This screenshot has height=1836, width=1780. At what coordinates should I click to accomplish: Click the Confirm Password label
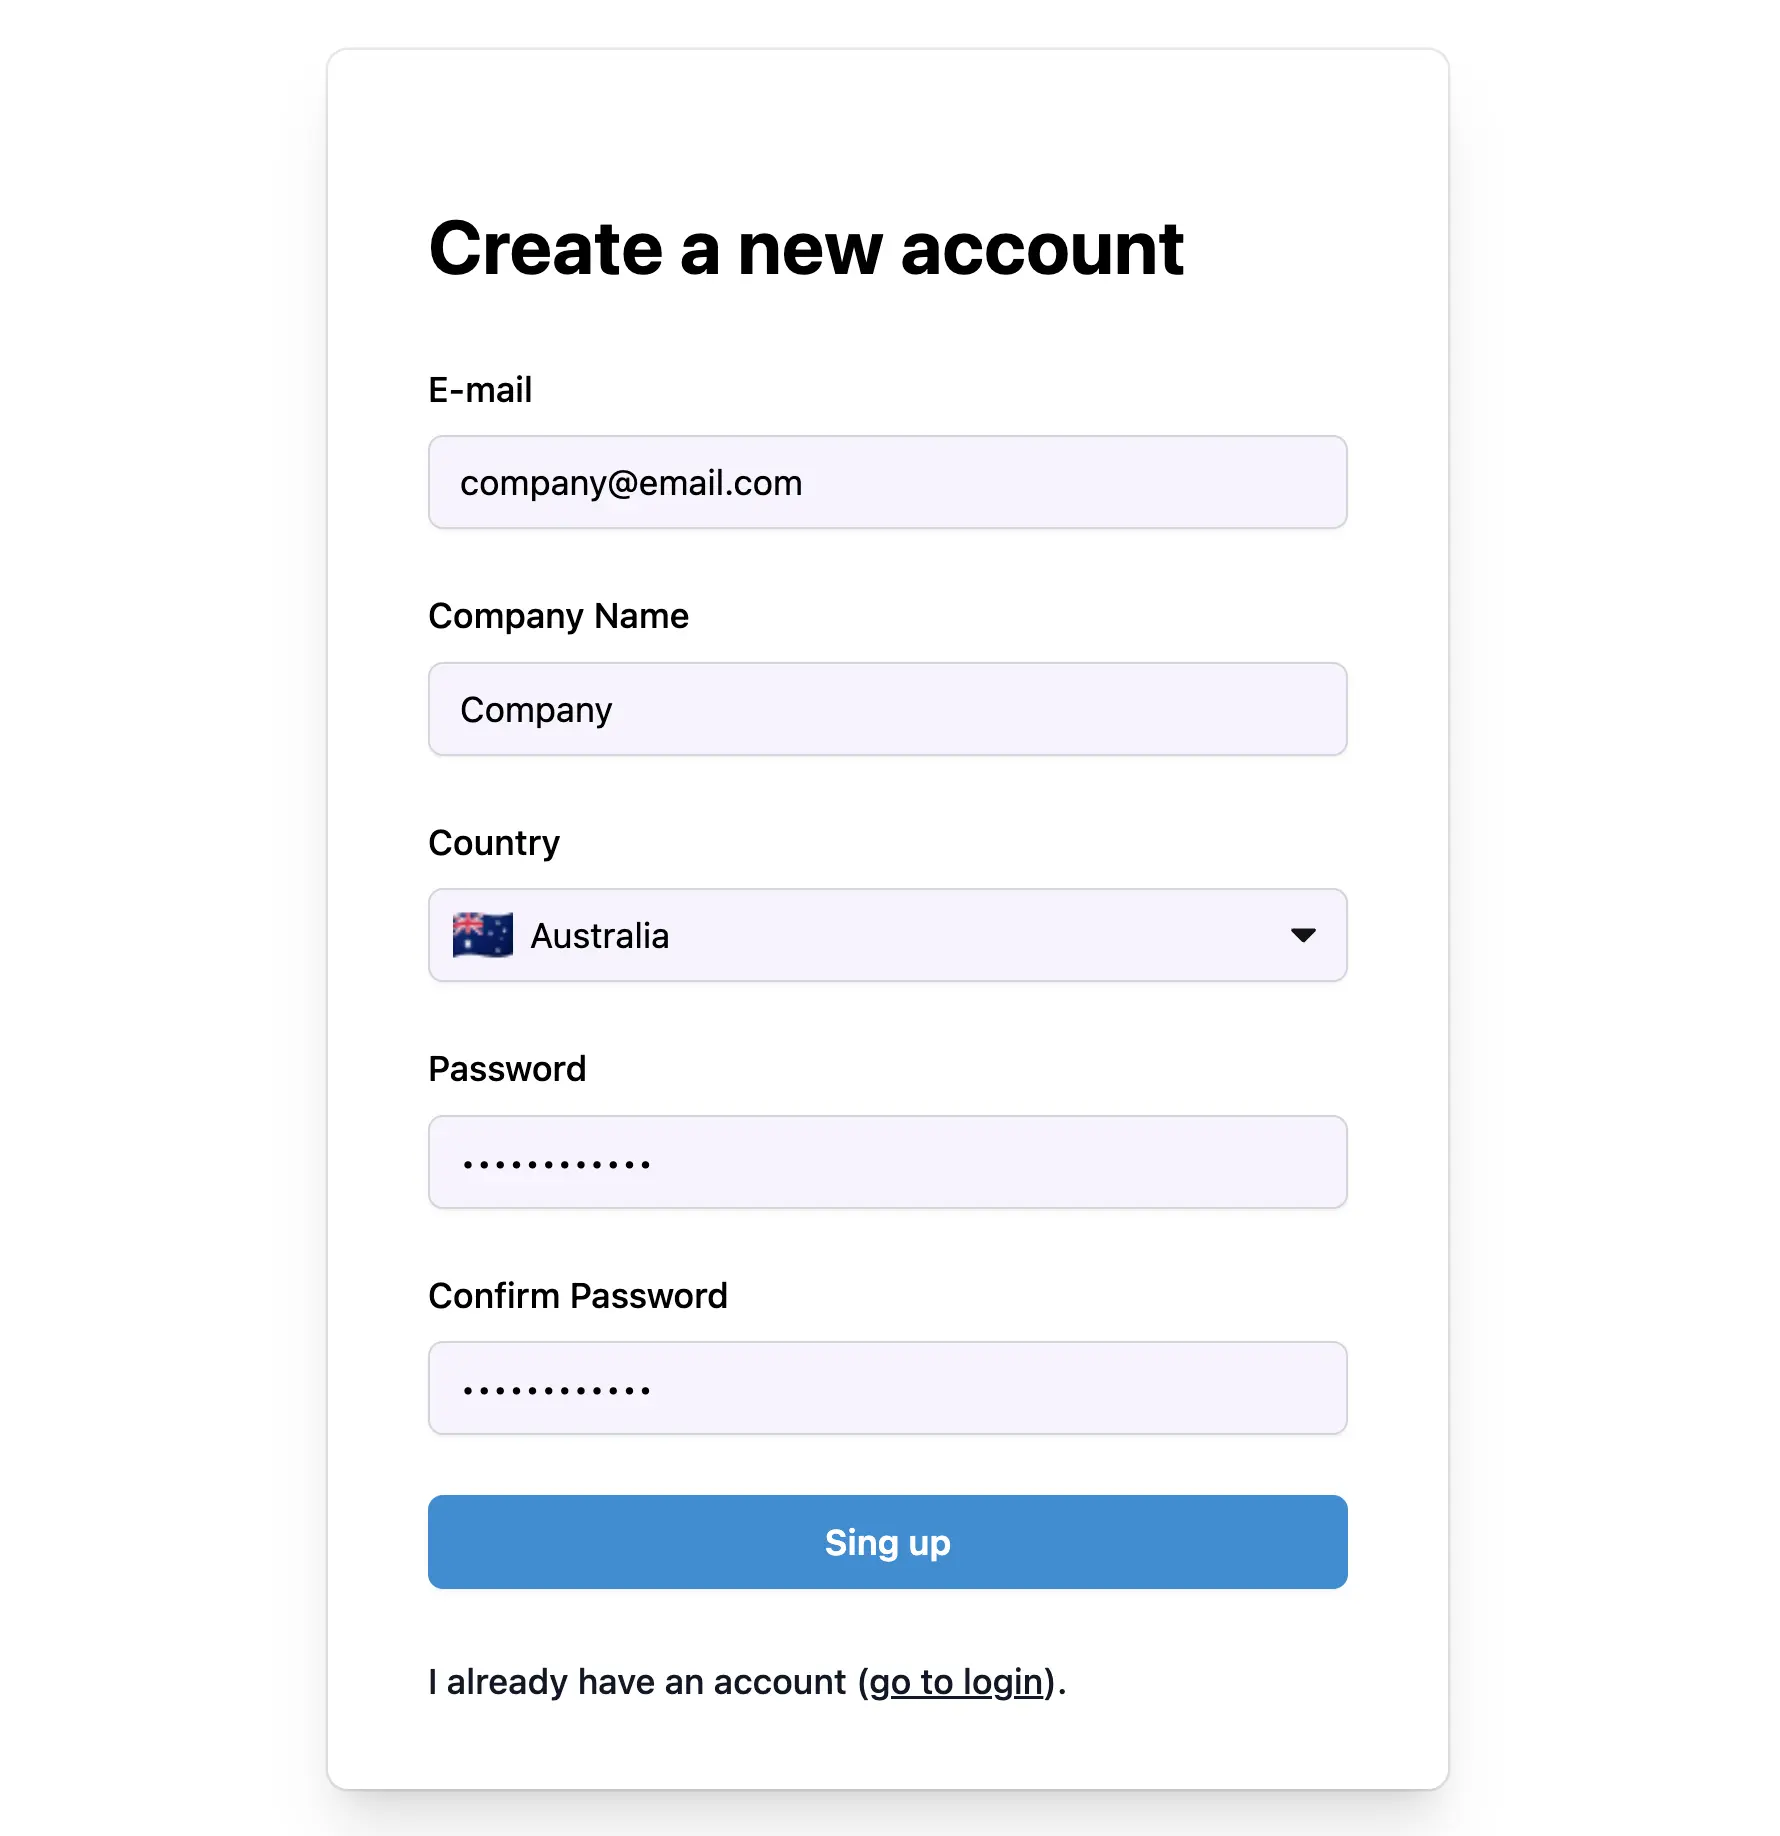[578, 1296]
